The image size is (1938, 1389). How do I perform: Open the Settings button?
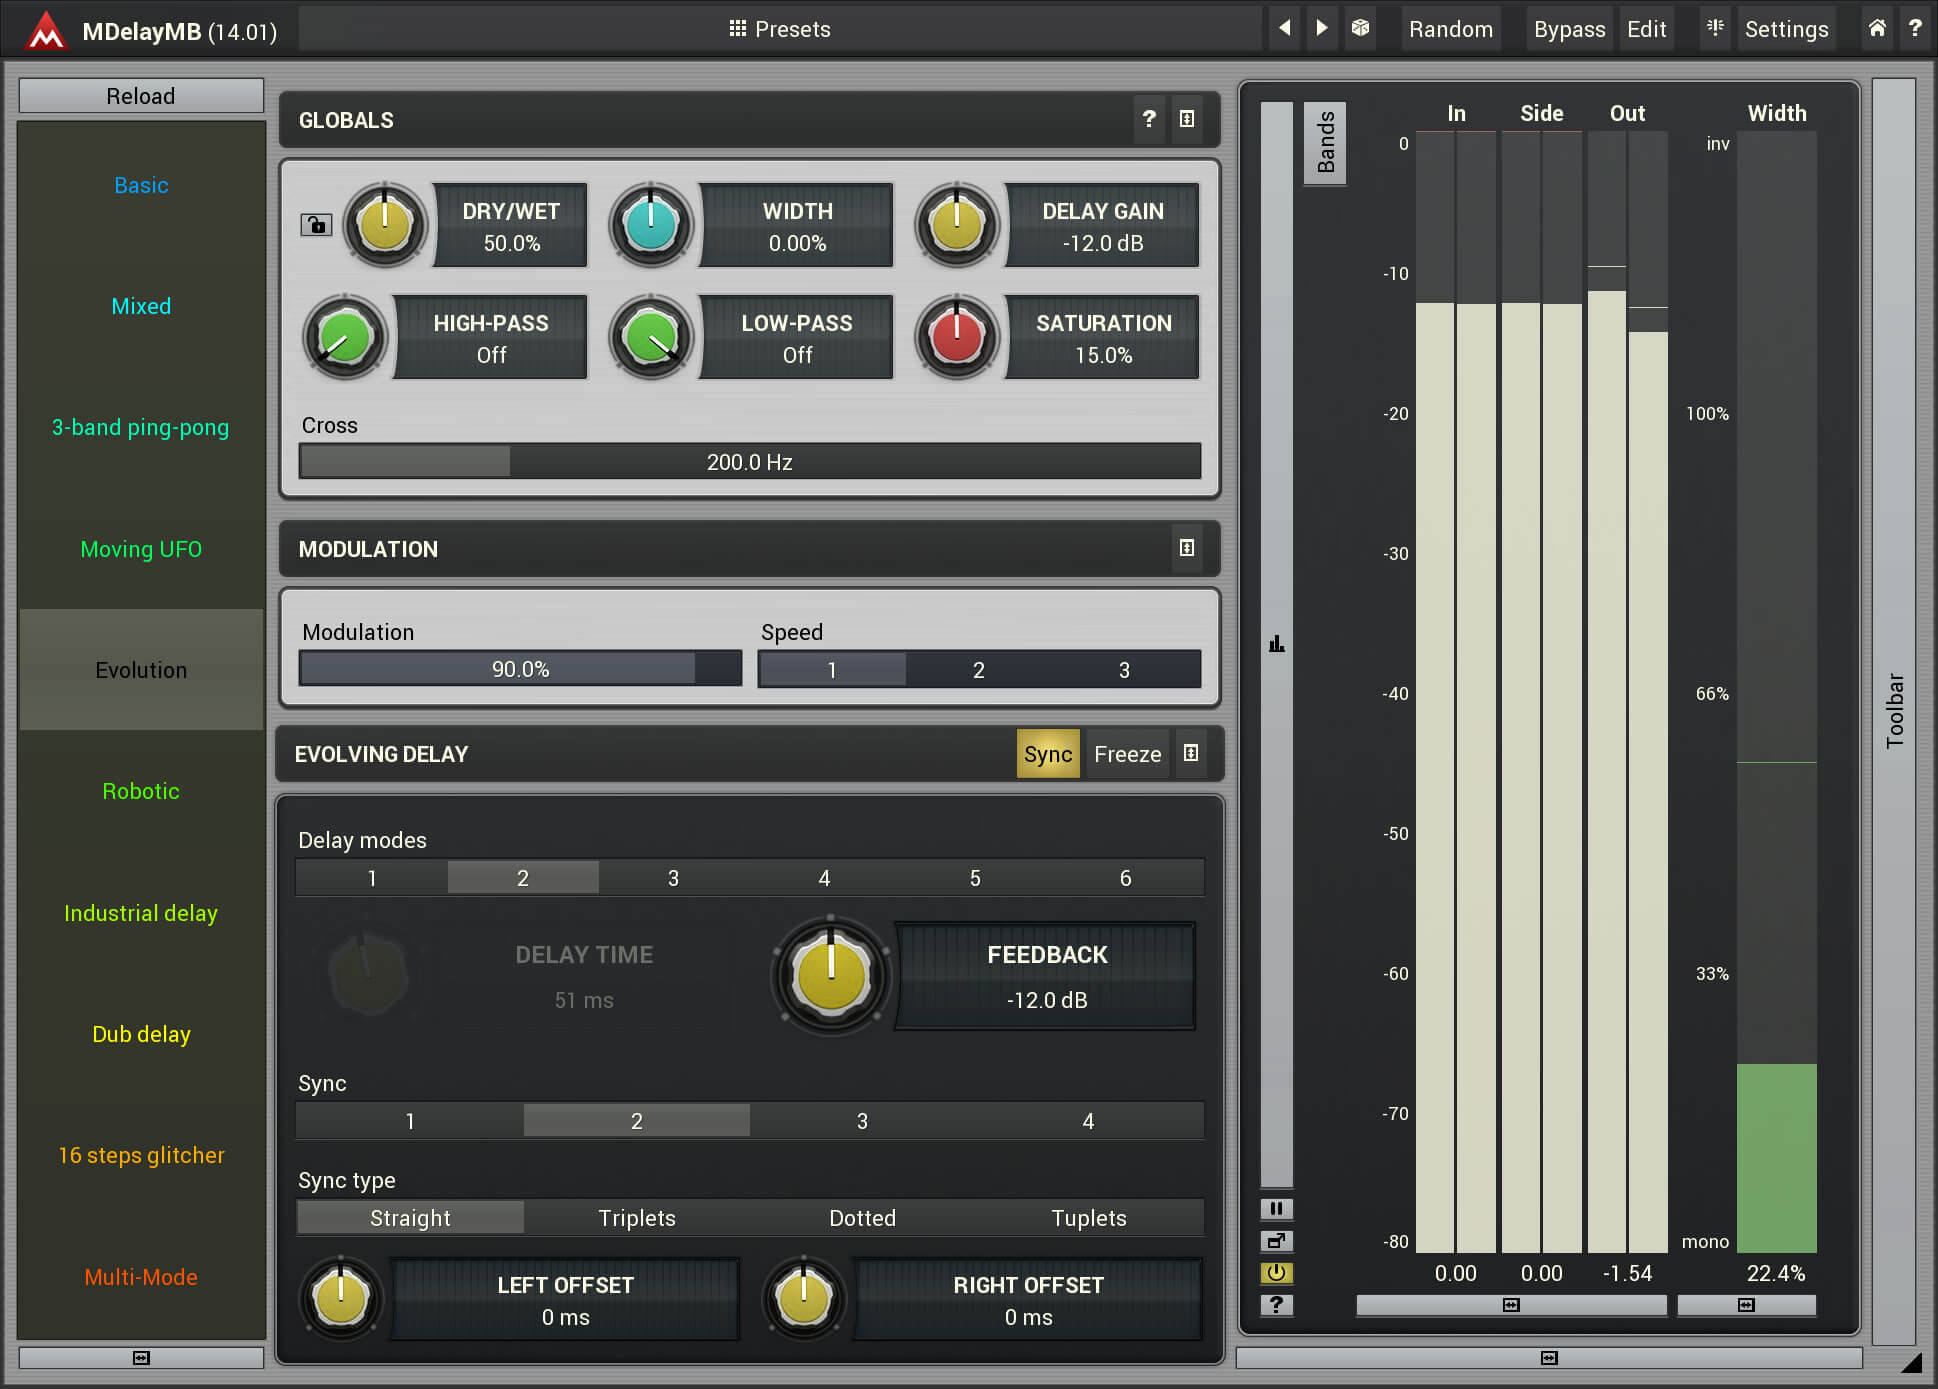coord(1786,29)
